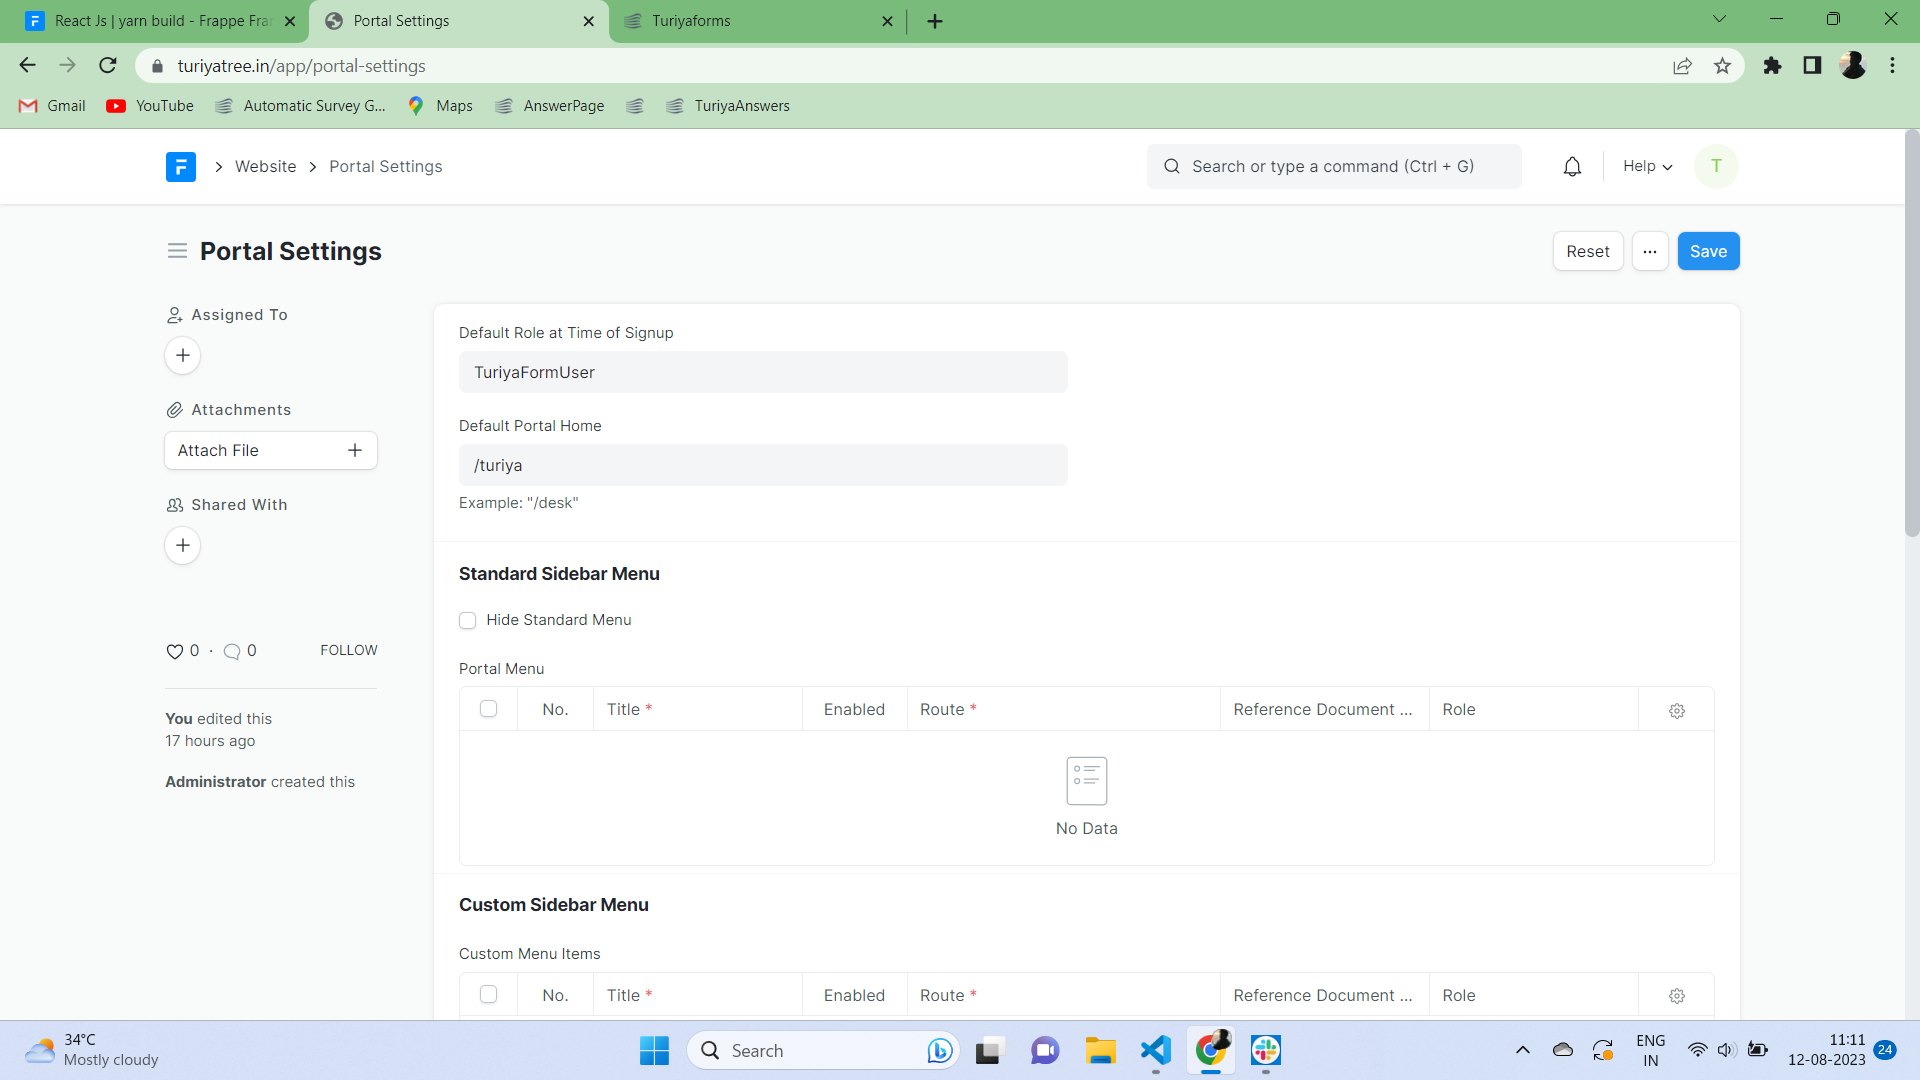Like this document with the heart icon
The height and width of the screenshot is (1080, 1920).
(174, 651)
